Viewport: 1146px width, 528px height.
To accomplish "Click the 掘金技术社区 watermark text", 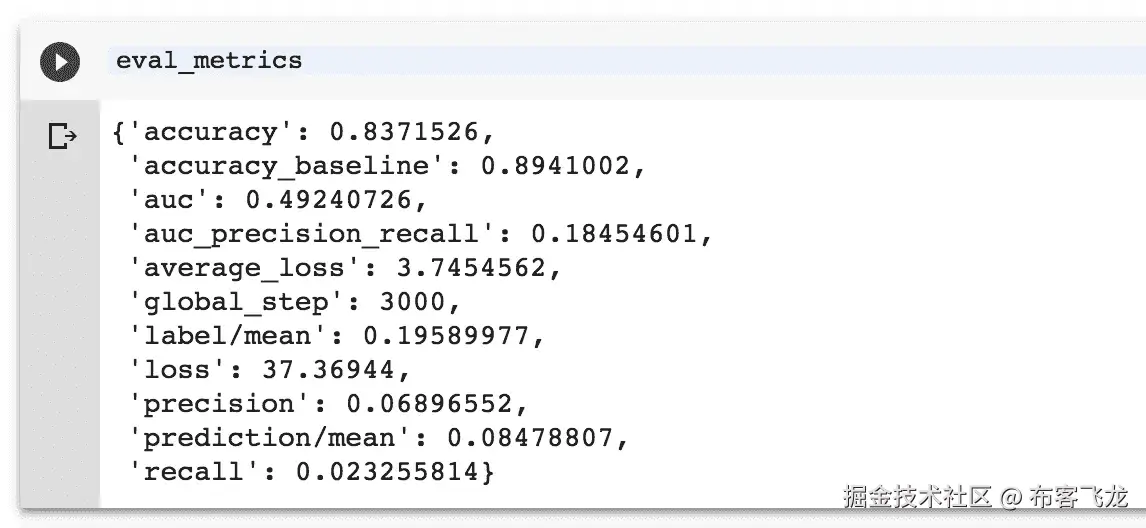I will (x=917, y=497).
